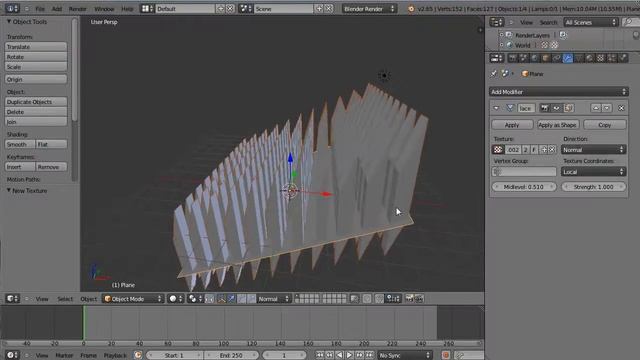Toggle modifier display in edit mode

point(569,108)
